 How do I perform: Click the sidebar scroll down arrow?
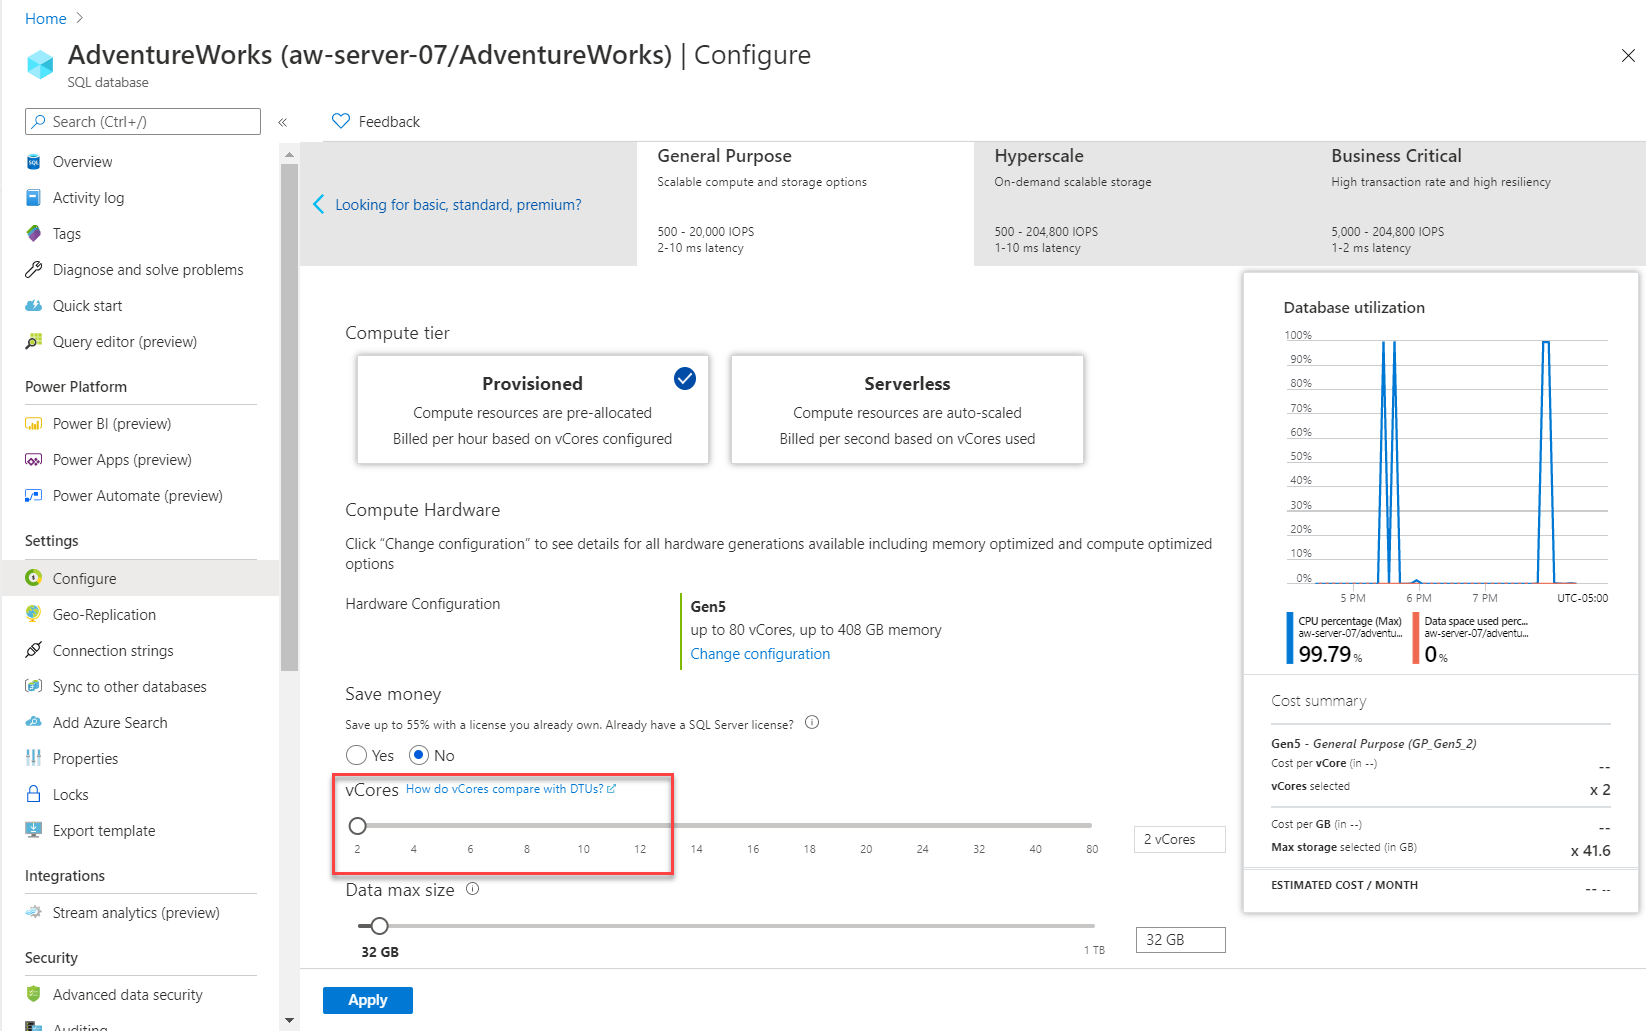tap(290, 1021)
